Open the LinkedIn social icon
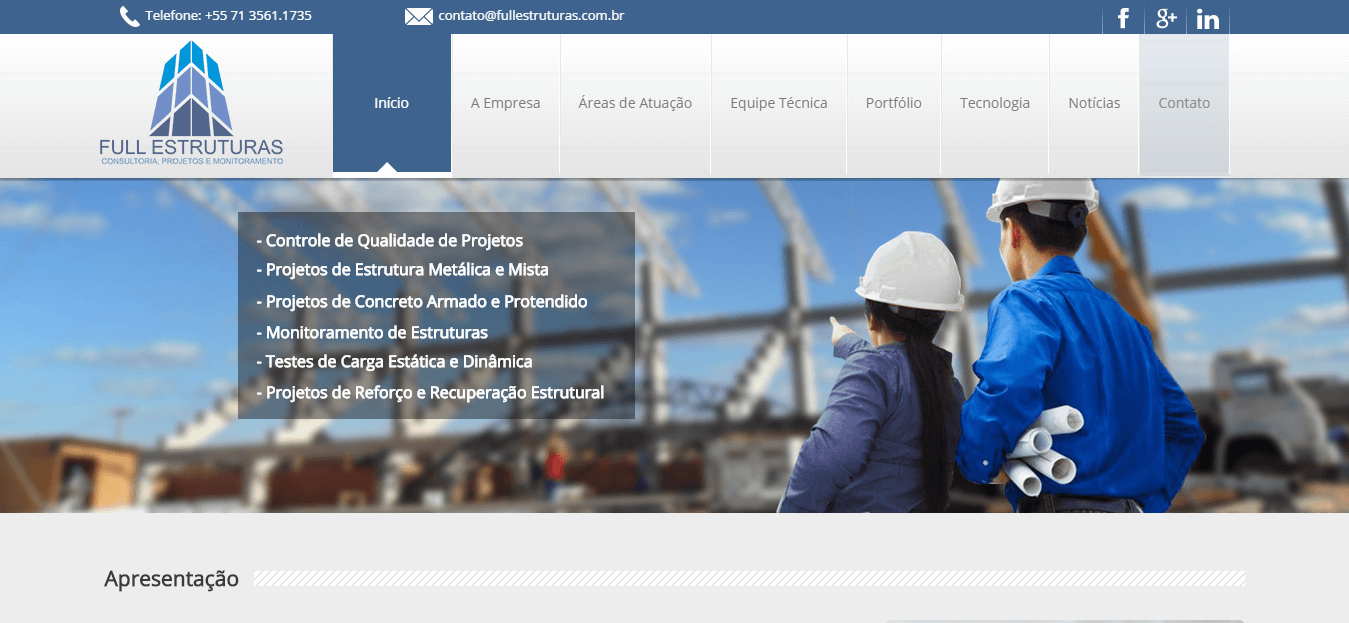Image resolution: width=1349 pixels, height=623 pixels. [x=1207, y=18]
